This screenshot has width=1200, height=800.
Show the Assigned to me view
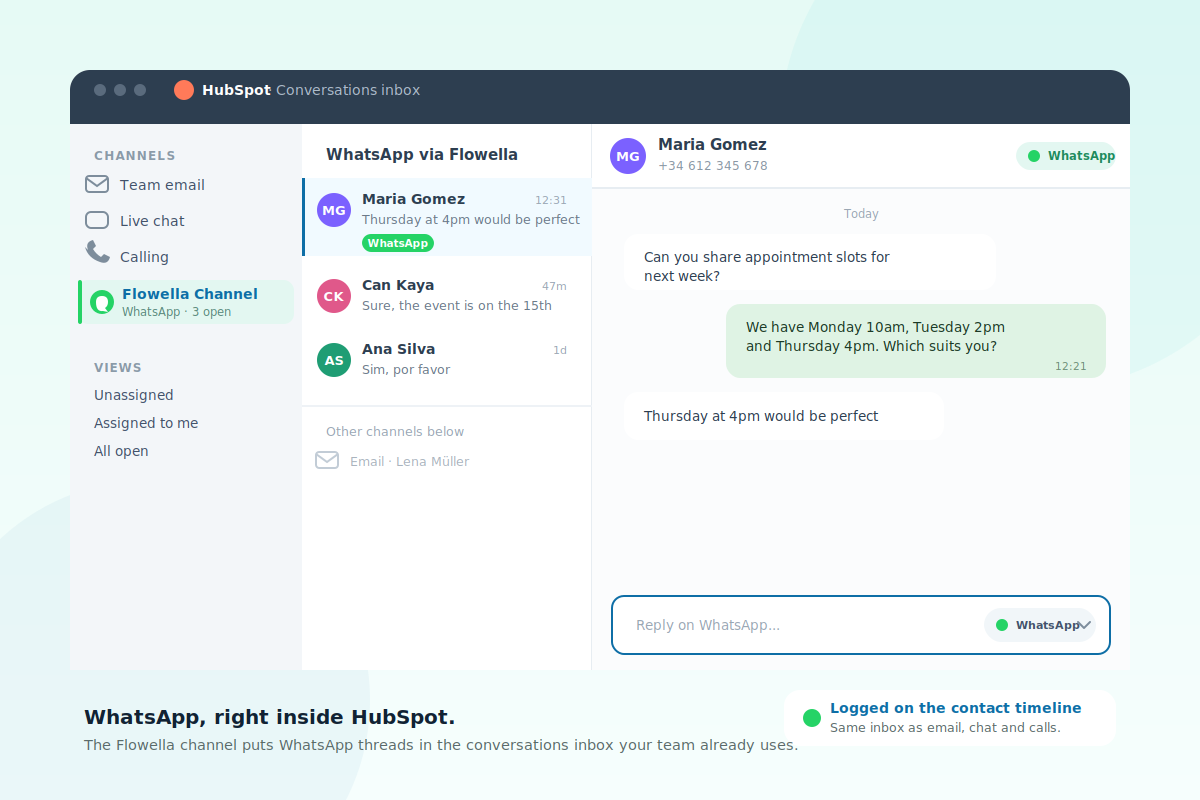(x=146, y=423)
